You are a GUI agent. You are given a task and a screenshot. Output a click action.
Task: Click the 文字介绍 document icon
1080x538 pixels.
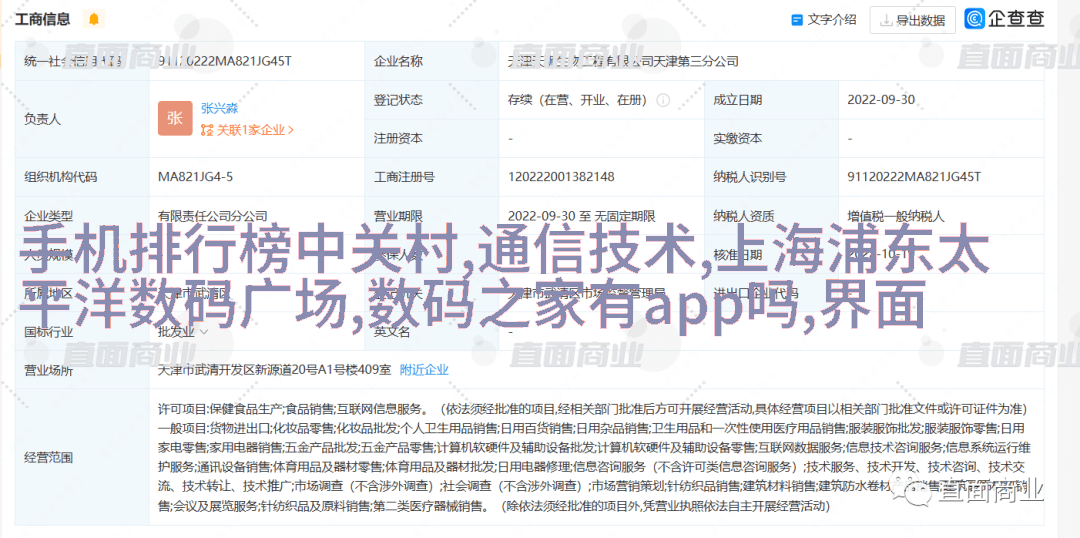(x=797, y=20)
